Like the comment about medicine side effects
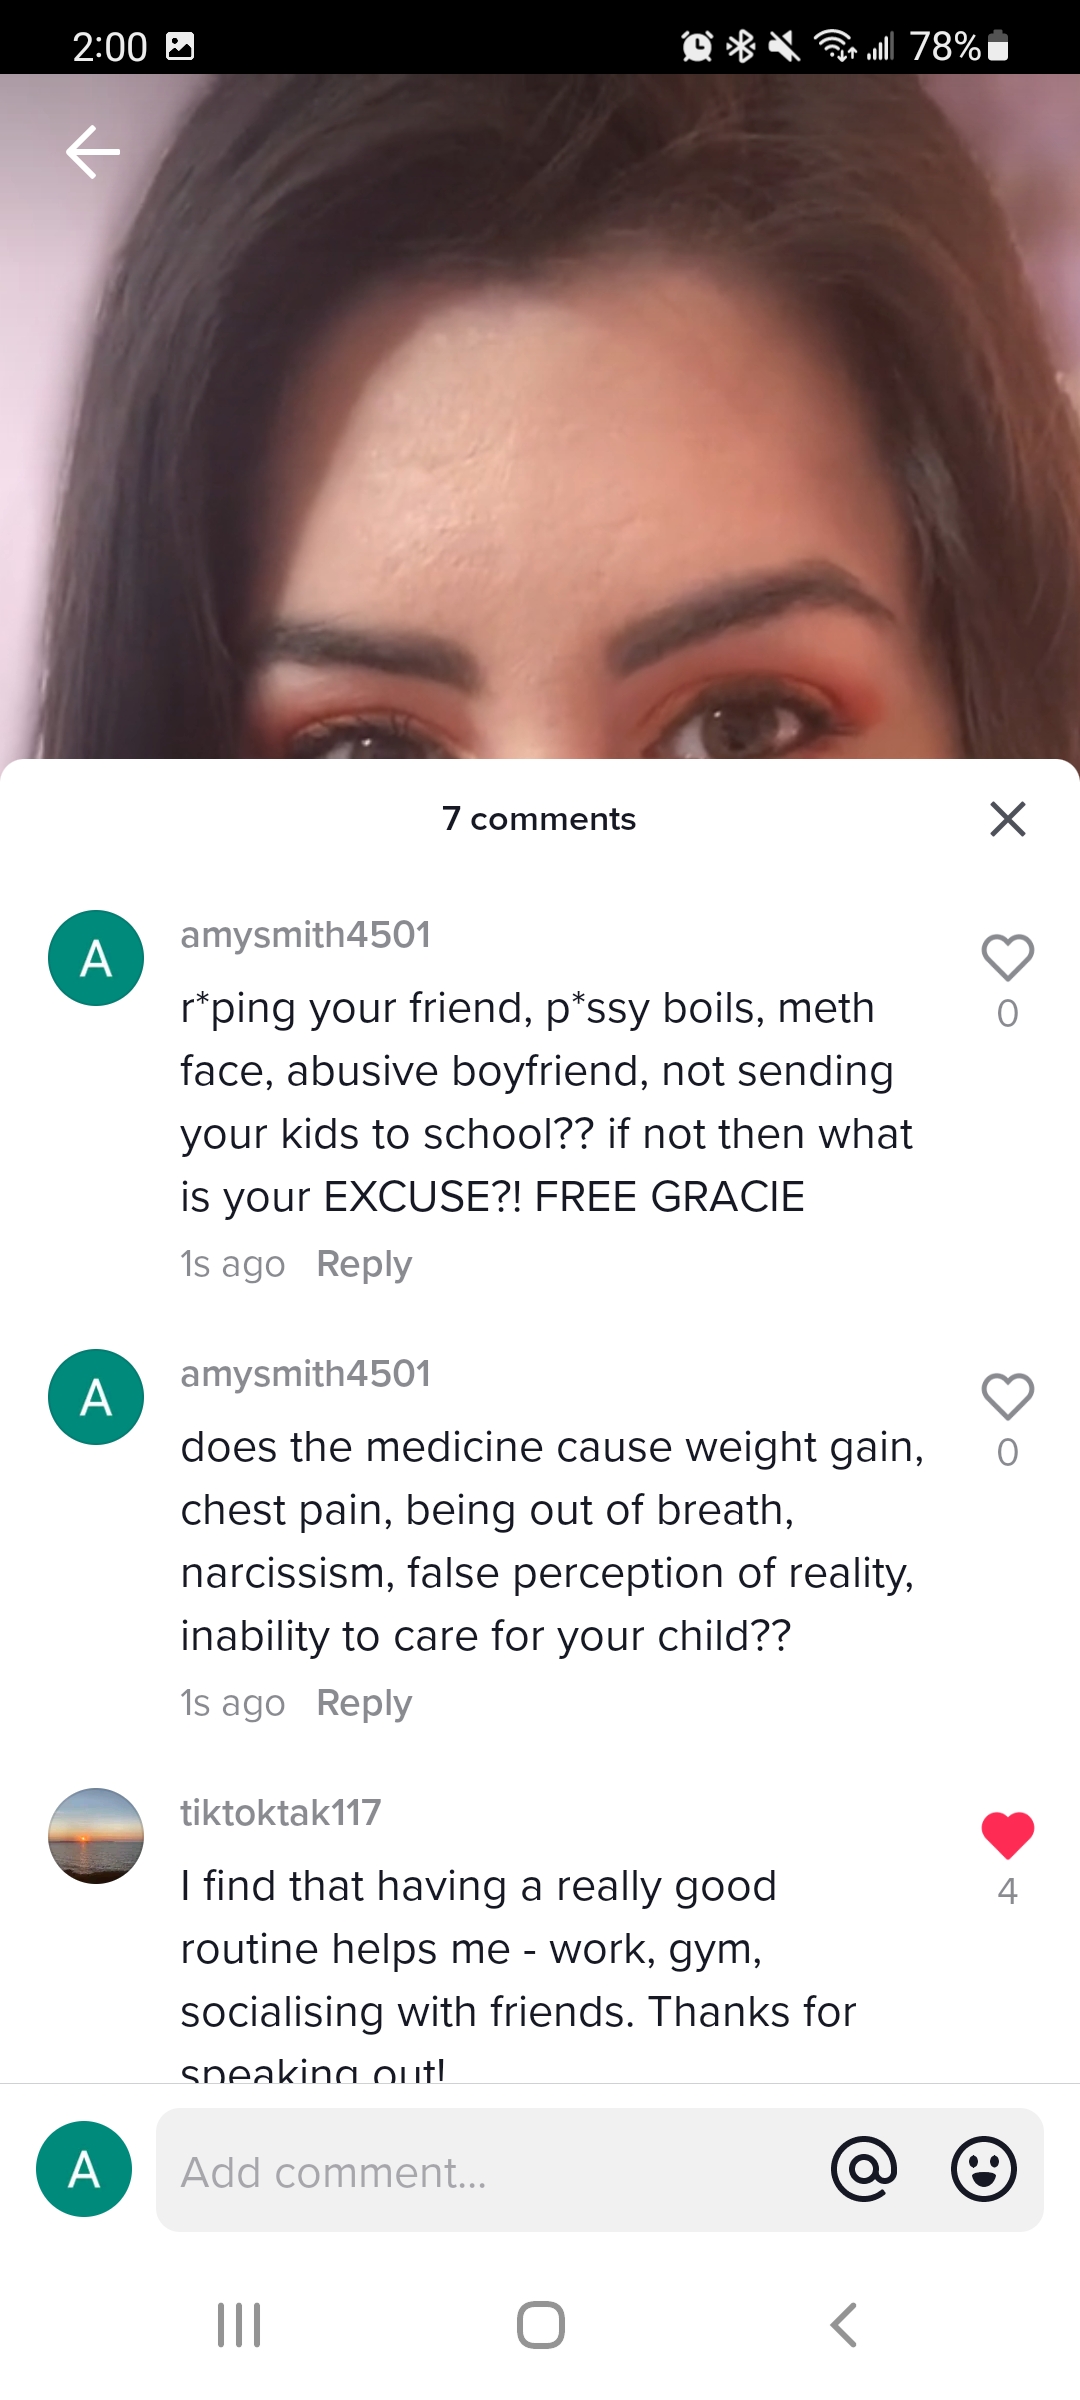The height and width of the screenshot is (2400, 1080). pos(1007,1397)
